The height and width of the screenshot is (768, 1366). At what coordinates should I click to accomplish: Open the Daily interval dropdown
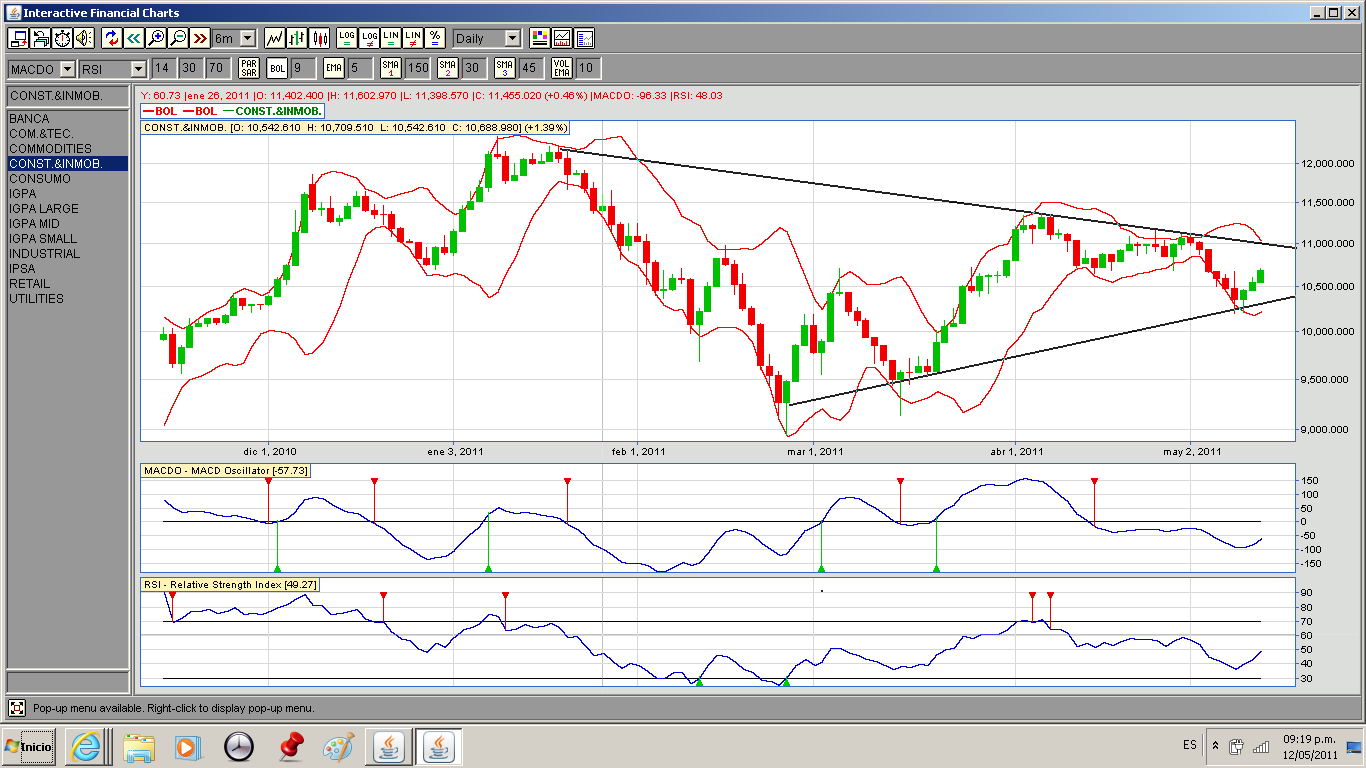[x=512, y=38]
